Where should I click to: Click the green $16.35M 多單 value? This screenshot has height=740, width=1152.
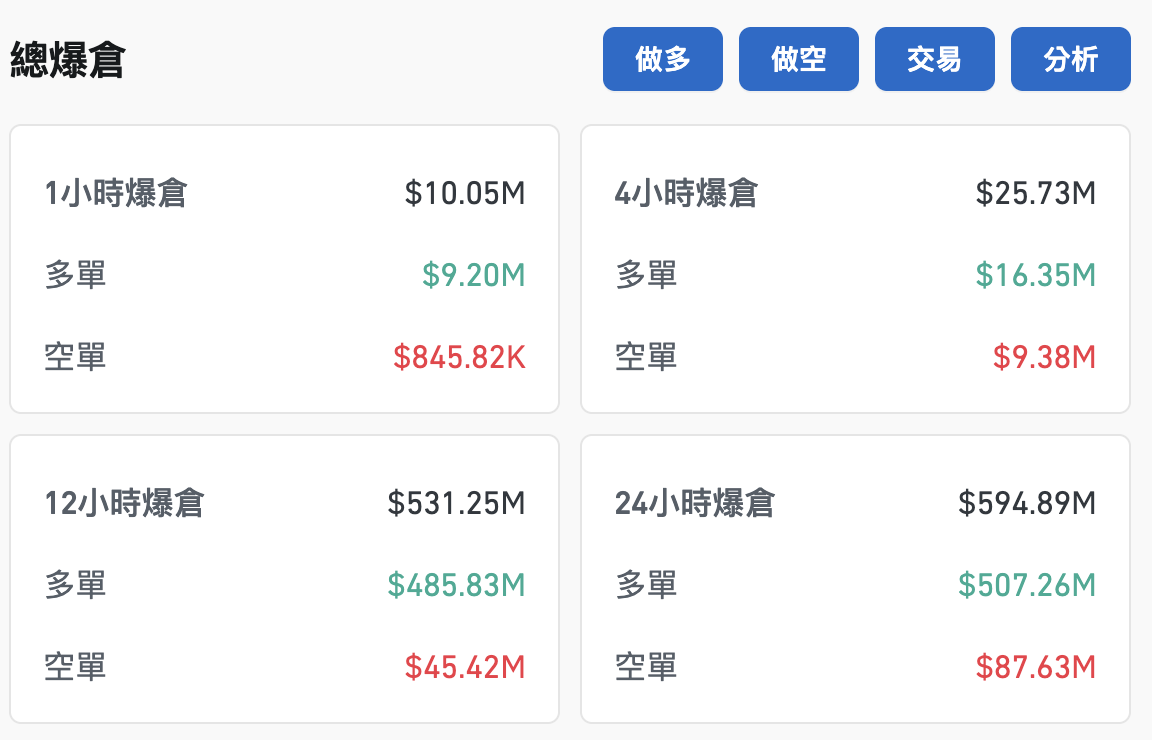pos(1035,275)
